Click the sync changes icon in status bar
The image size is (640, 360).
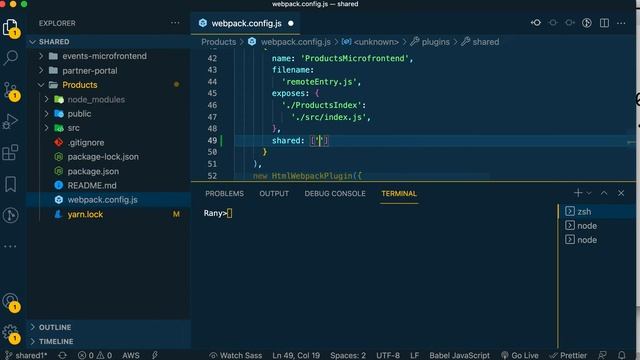click(x=62, y=355)
